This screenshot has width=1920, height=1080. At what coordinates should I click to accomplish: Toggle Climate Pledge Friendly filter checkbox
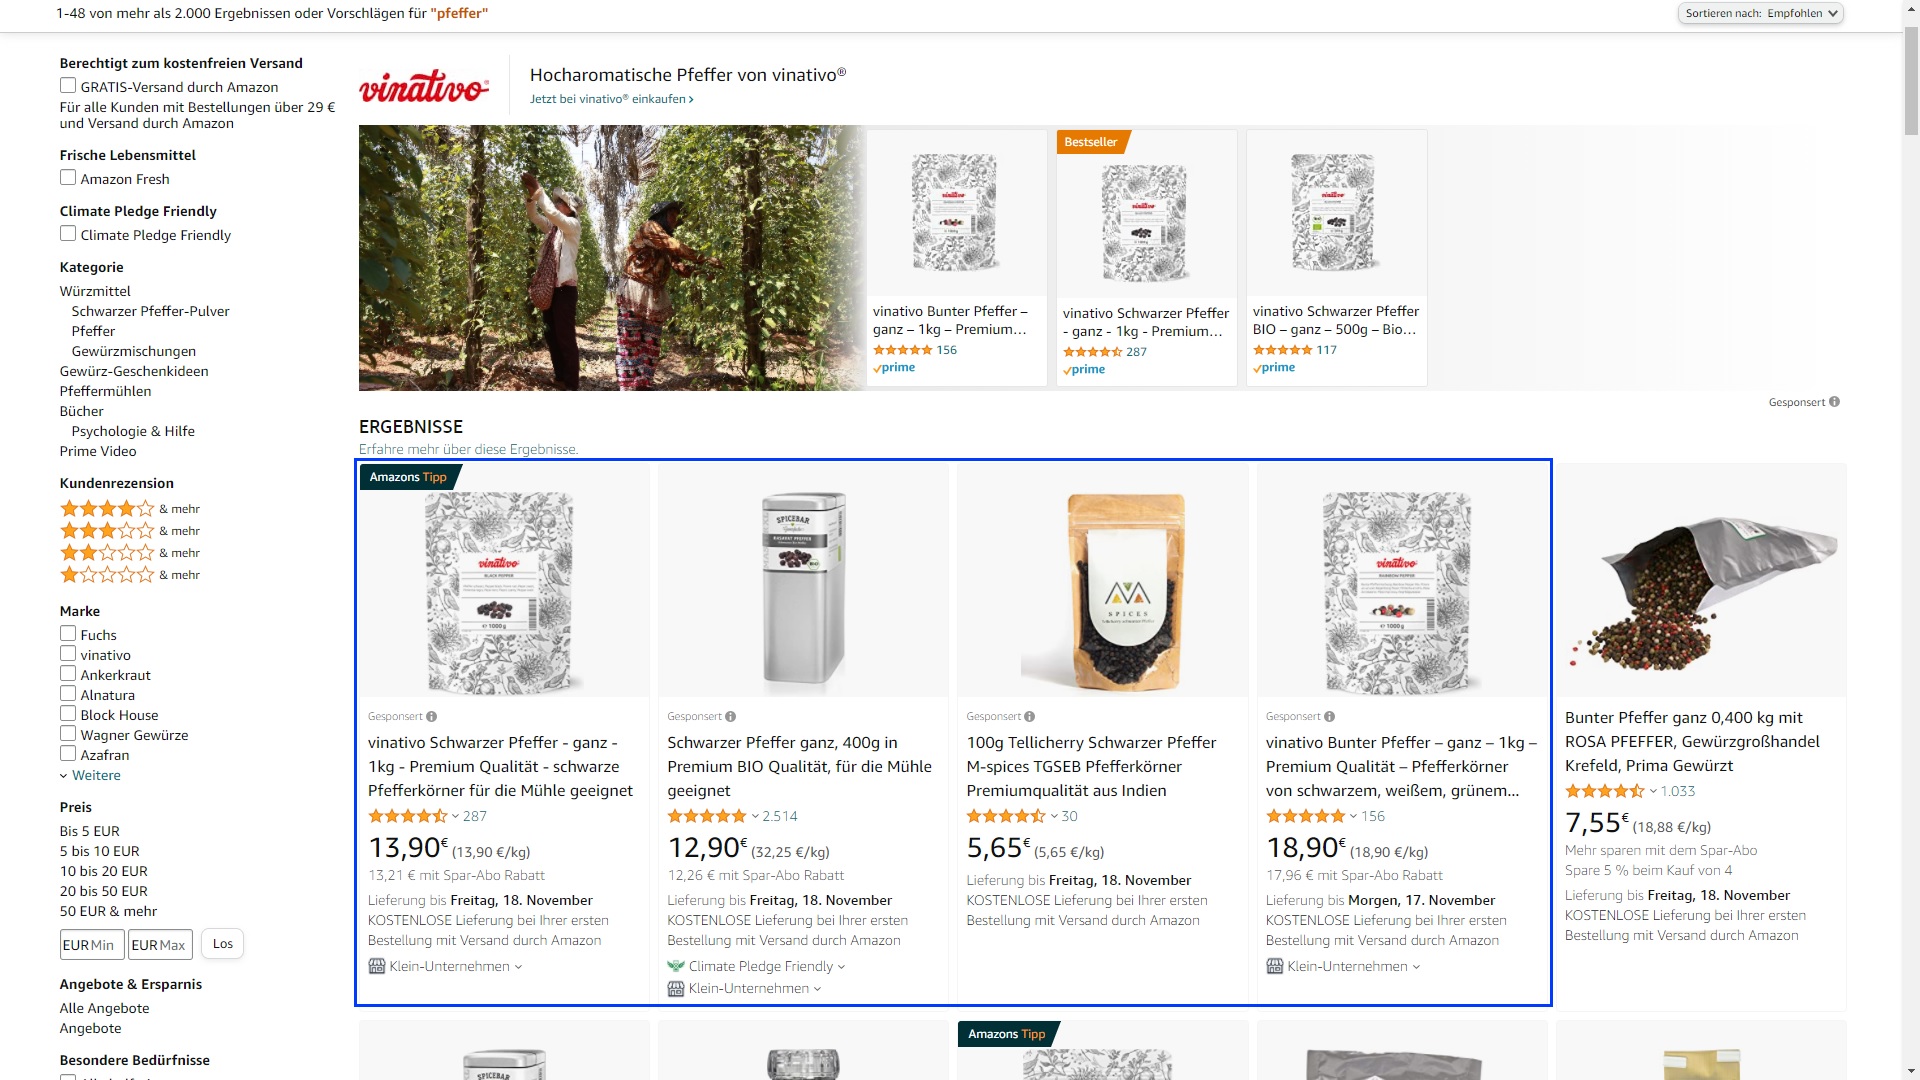[69, 233]
